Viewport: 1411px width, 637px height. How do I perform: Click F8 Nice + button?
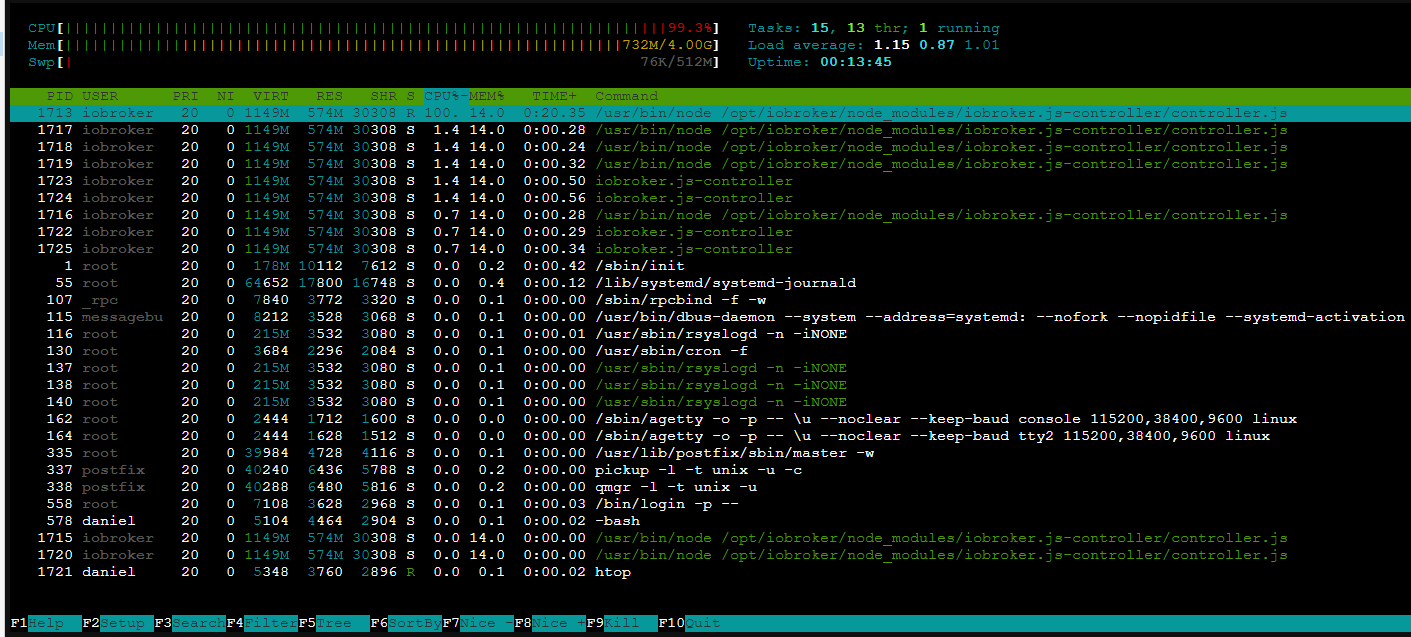[550, 623]
